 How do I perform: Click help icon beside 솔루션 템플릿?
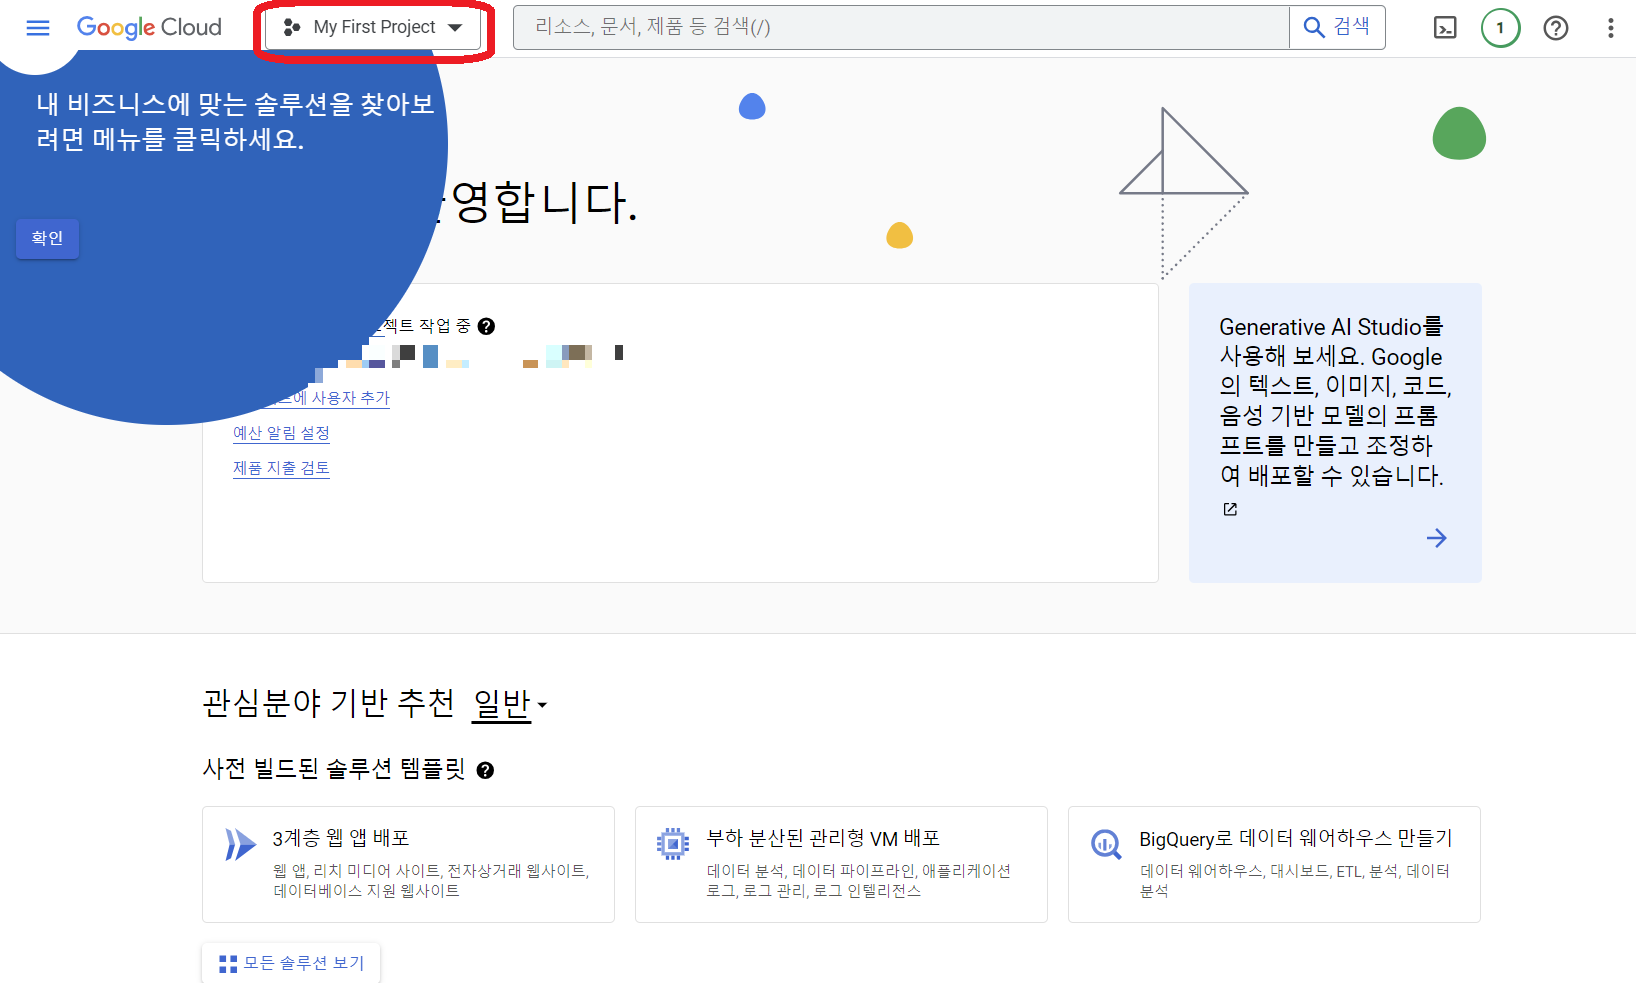pyautogui.click(x=485, y=770)
